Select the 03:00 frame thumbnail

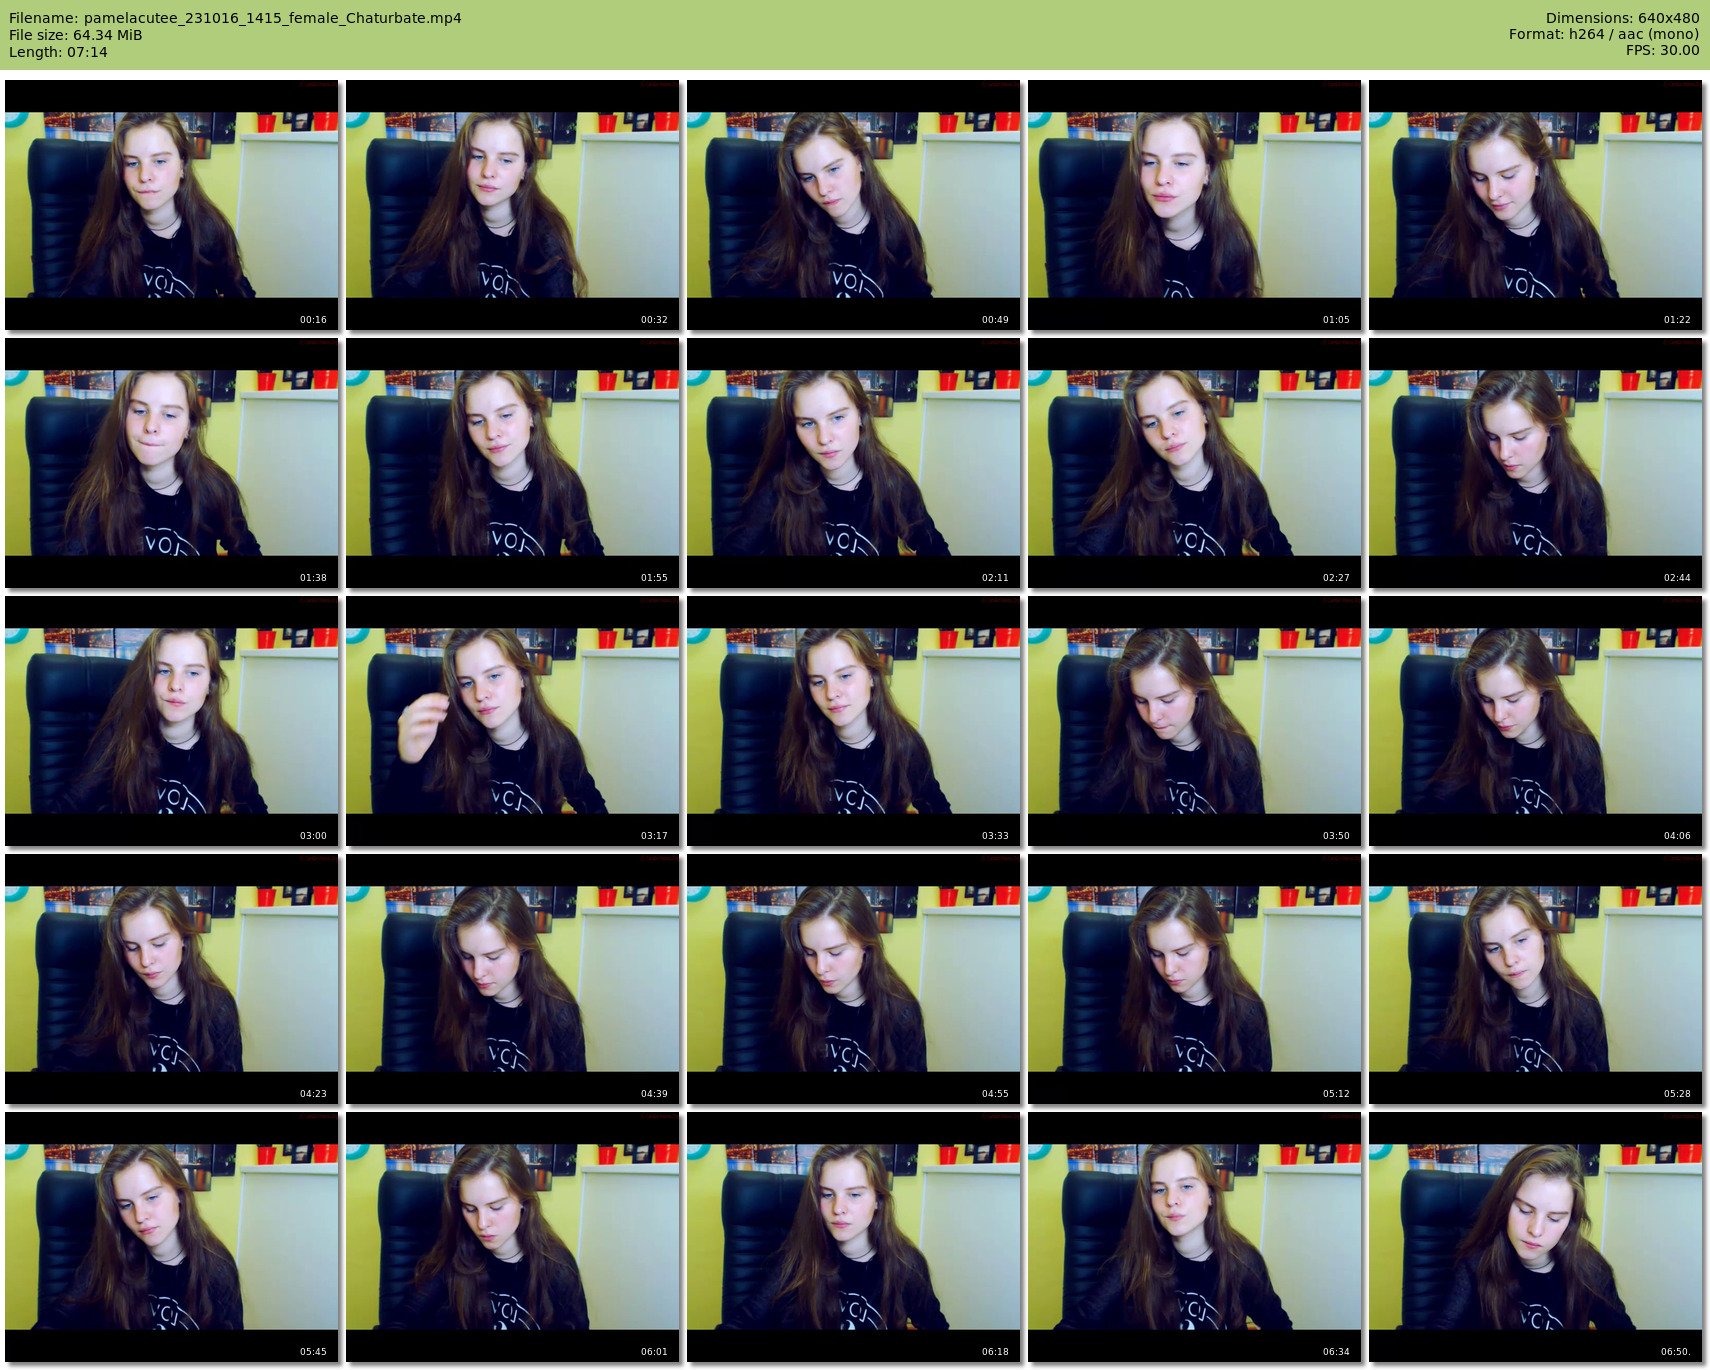pos(172,721)
